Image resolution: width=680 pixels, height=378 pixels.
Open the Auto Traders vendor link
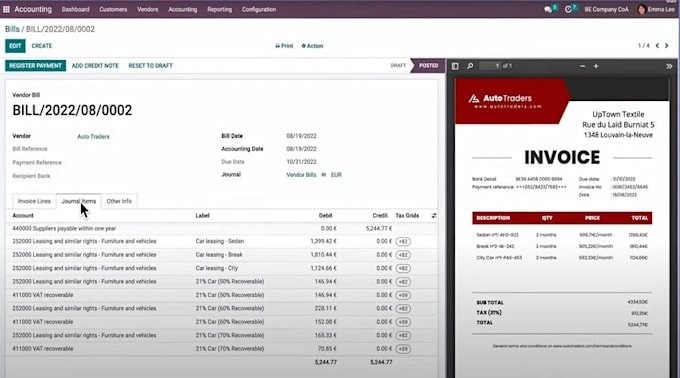click(93, 137)
